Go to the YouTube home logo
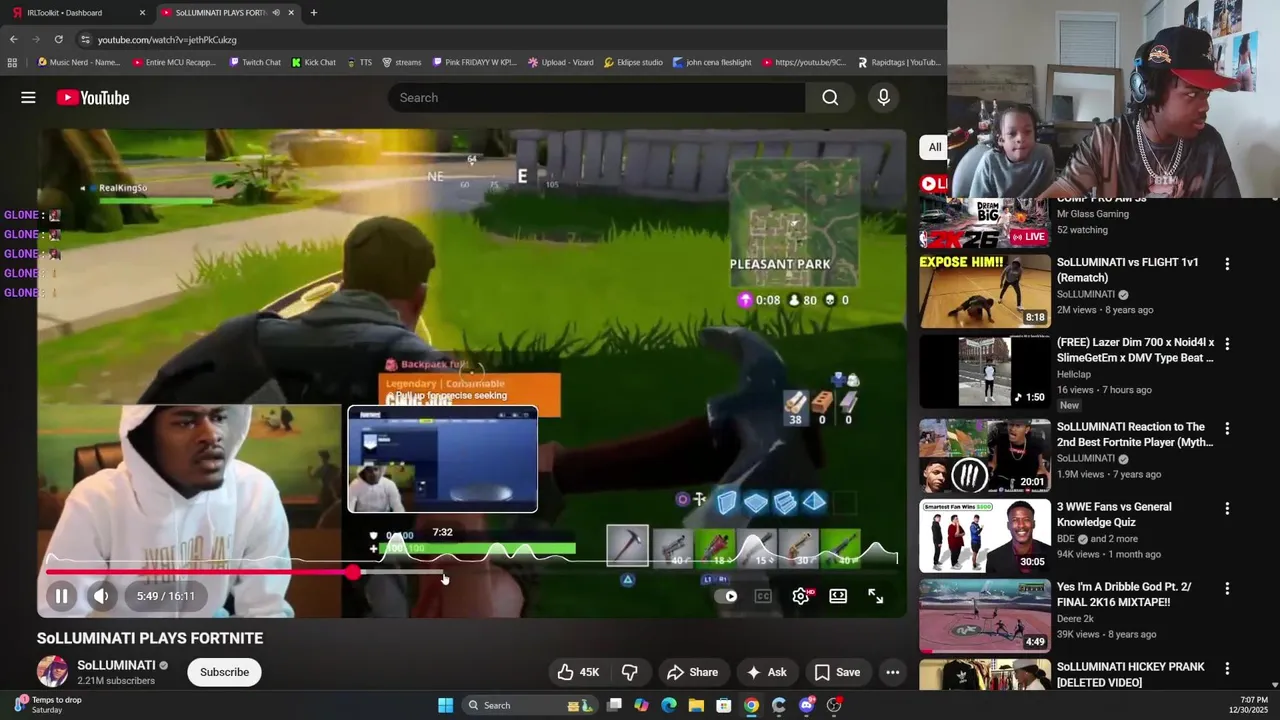 [93, 97]
